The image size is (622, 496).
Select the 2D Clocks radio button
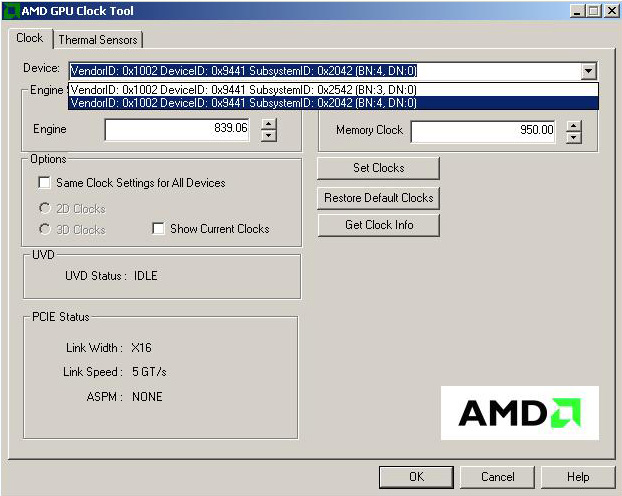(45, 209)
